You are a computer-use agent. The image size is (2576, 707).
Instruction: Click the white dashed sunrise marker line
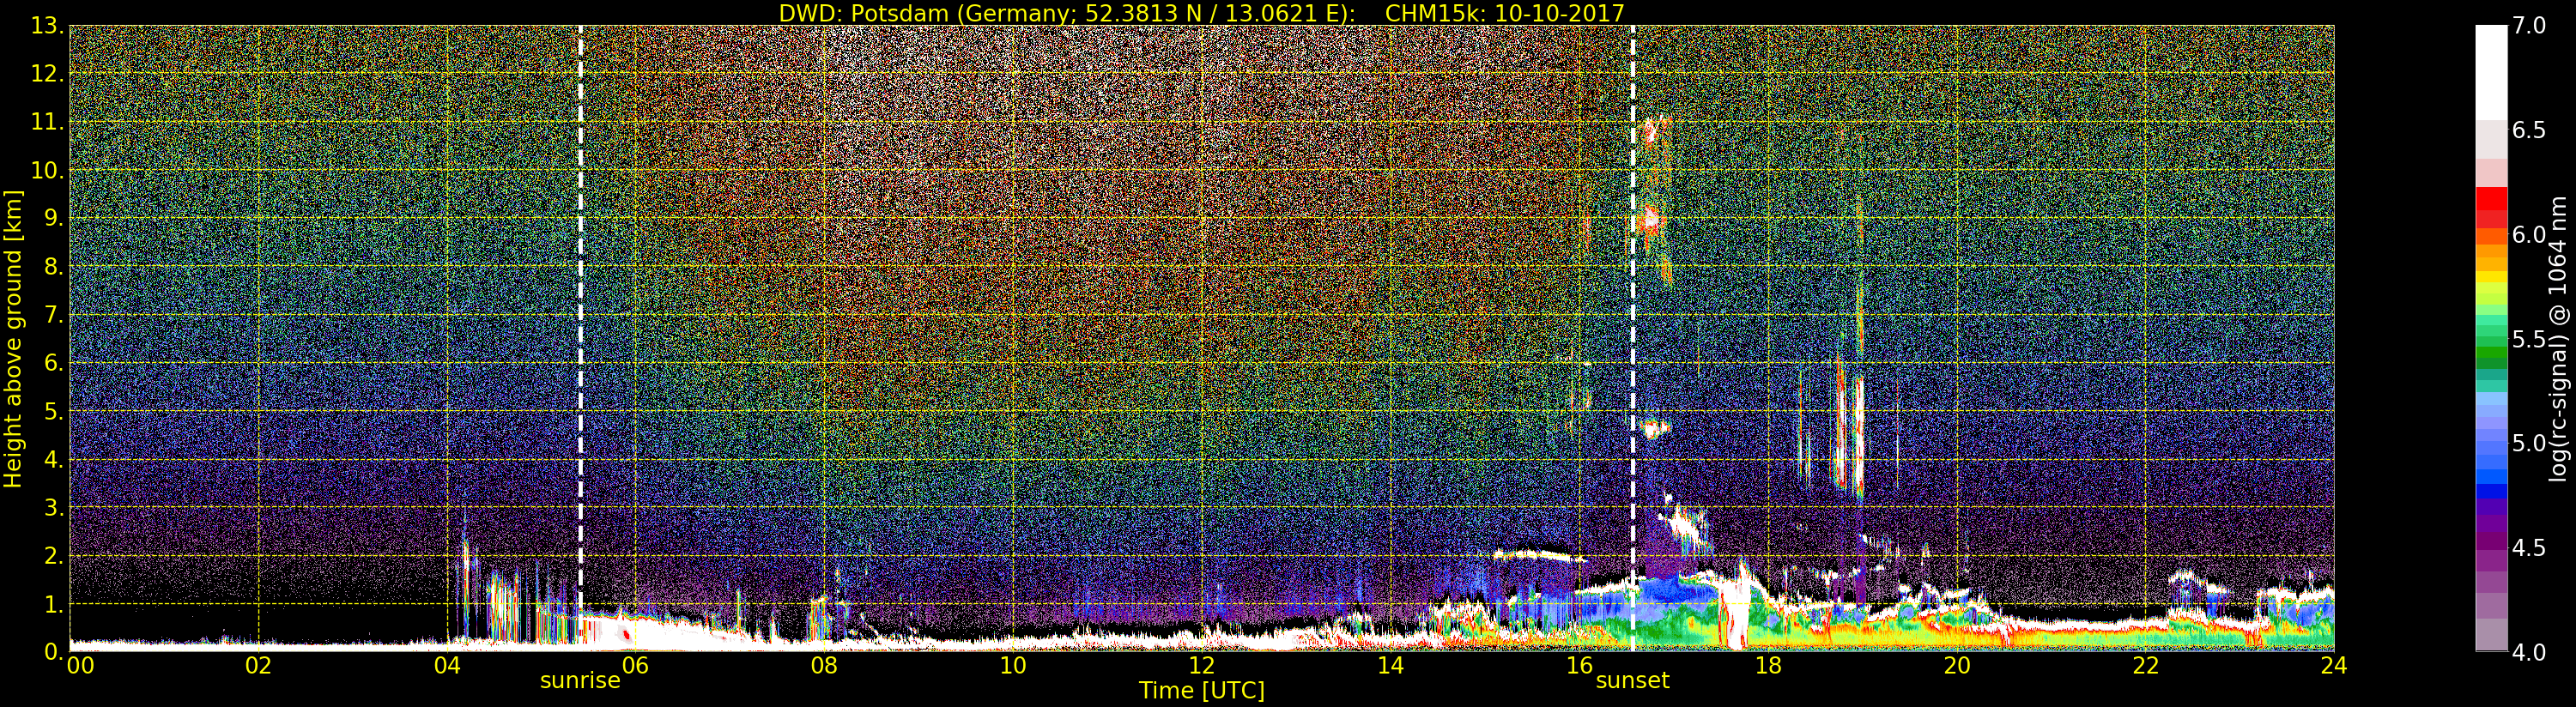[x=580, y=338]
